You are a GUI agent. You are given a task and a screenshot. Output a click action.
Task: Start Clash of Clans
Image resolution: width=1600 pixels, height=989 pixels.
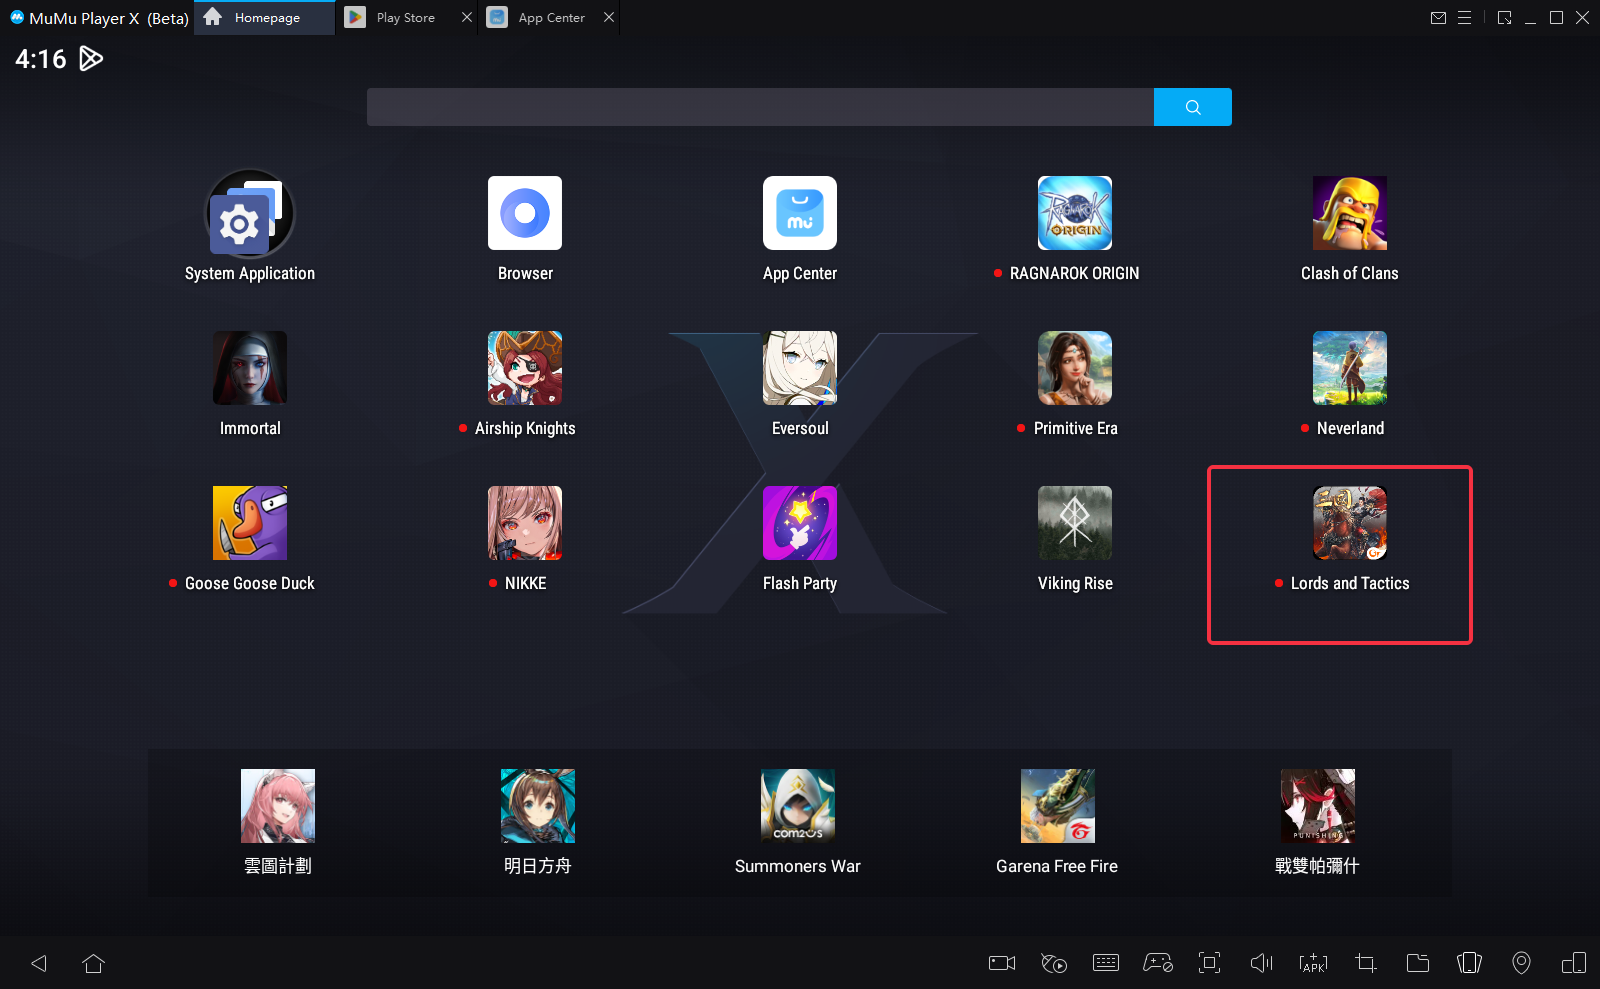(1350, 213)
